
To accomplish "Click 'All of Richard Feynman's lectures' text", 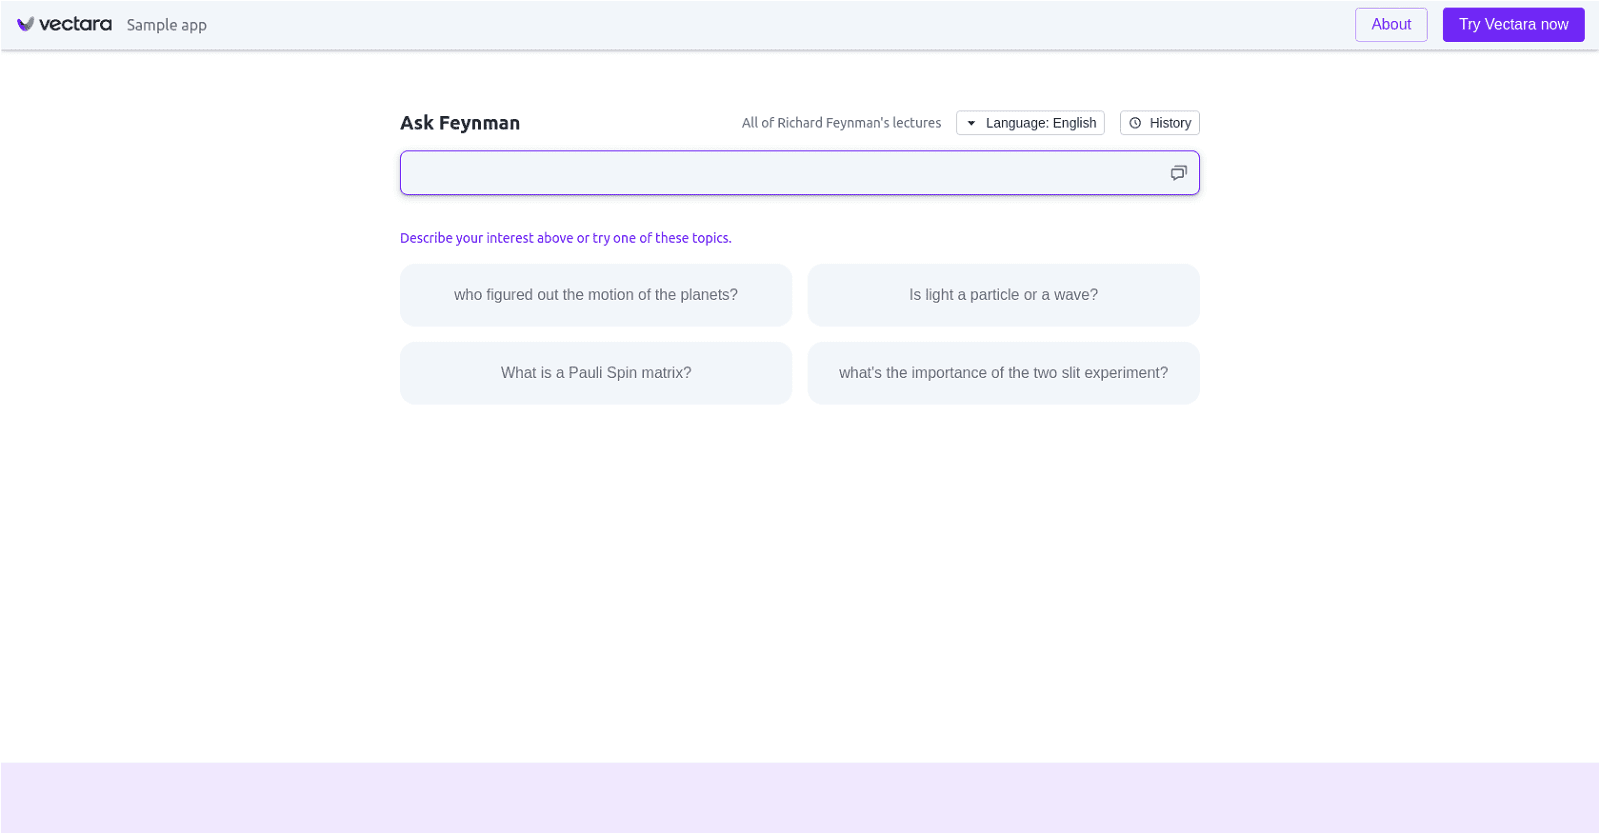I will coord(841,123).
